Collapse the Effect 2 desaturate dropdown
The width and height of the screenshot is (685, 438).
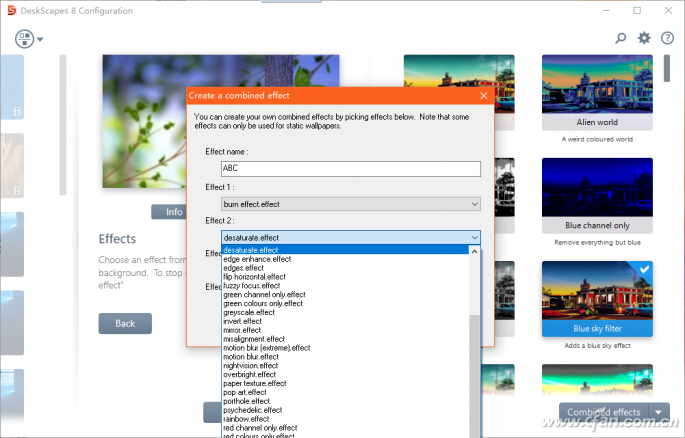474,238
